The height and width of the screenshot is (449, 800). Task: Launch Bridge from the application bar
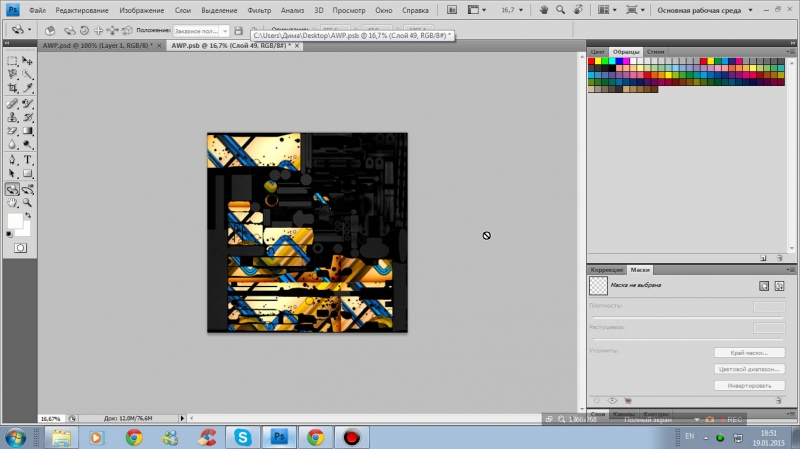(452, 10)
